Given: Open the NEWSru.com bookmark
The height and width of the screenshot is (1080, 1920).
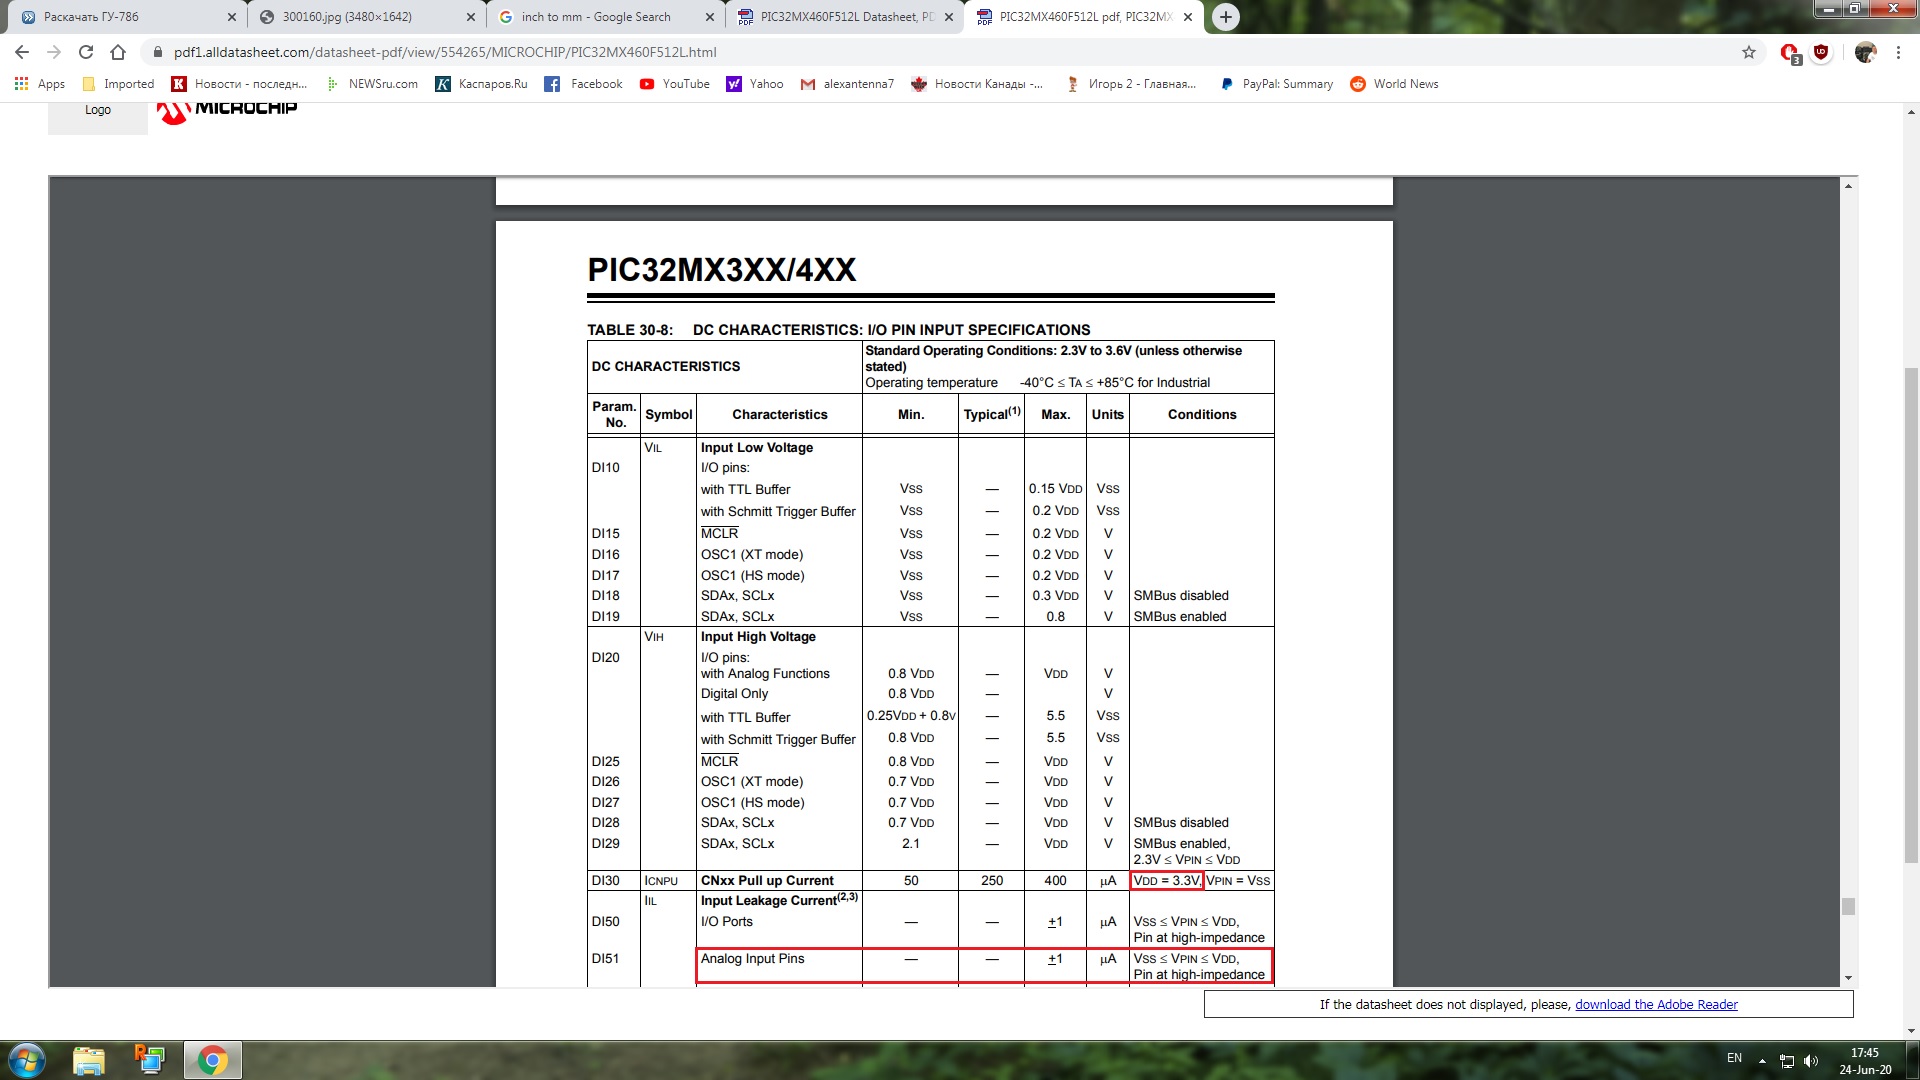Looking at the screenshot, I should point(372,84).
